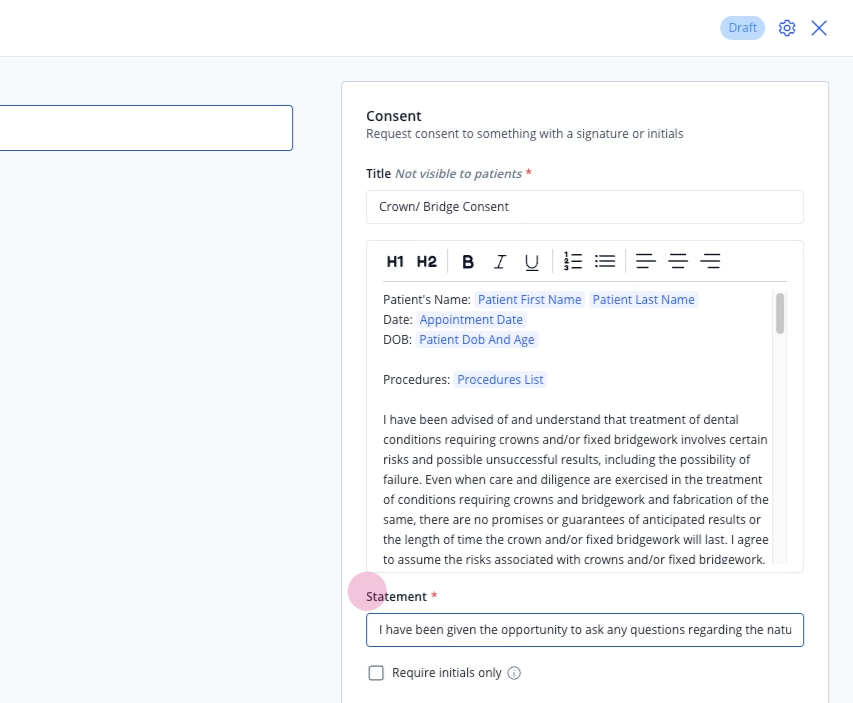853x703 pixels.
Task: Click inside the consent paragraph text
Action: pos(576,490)
